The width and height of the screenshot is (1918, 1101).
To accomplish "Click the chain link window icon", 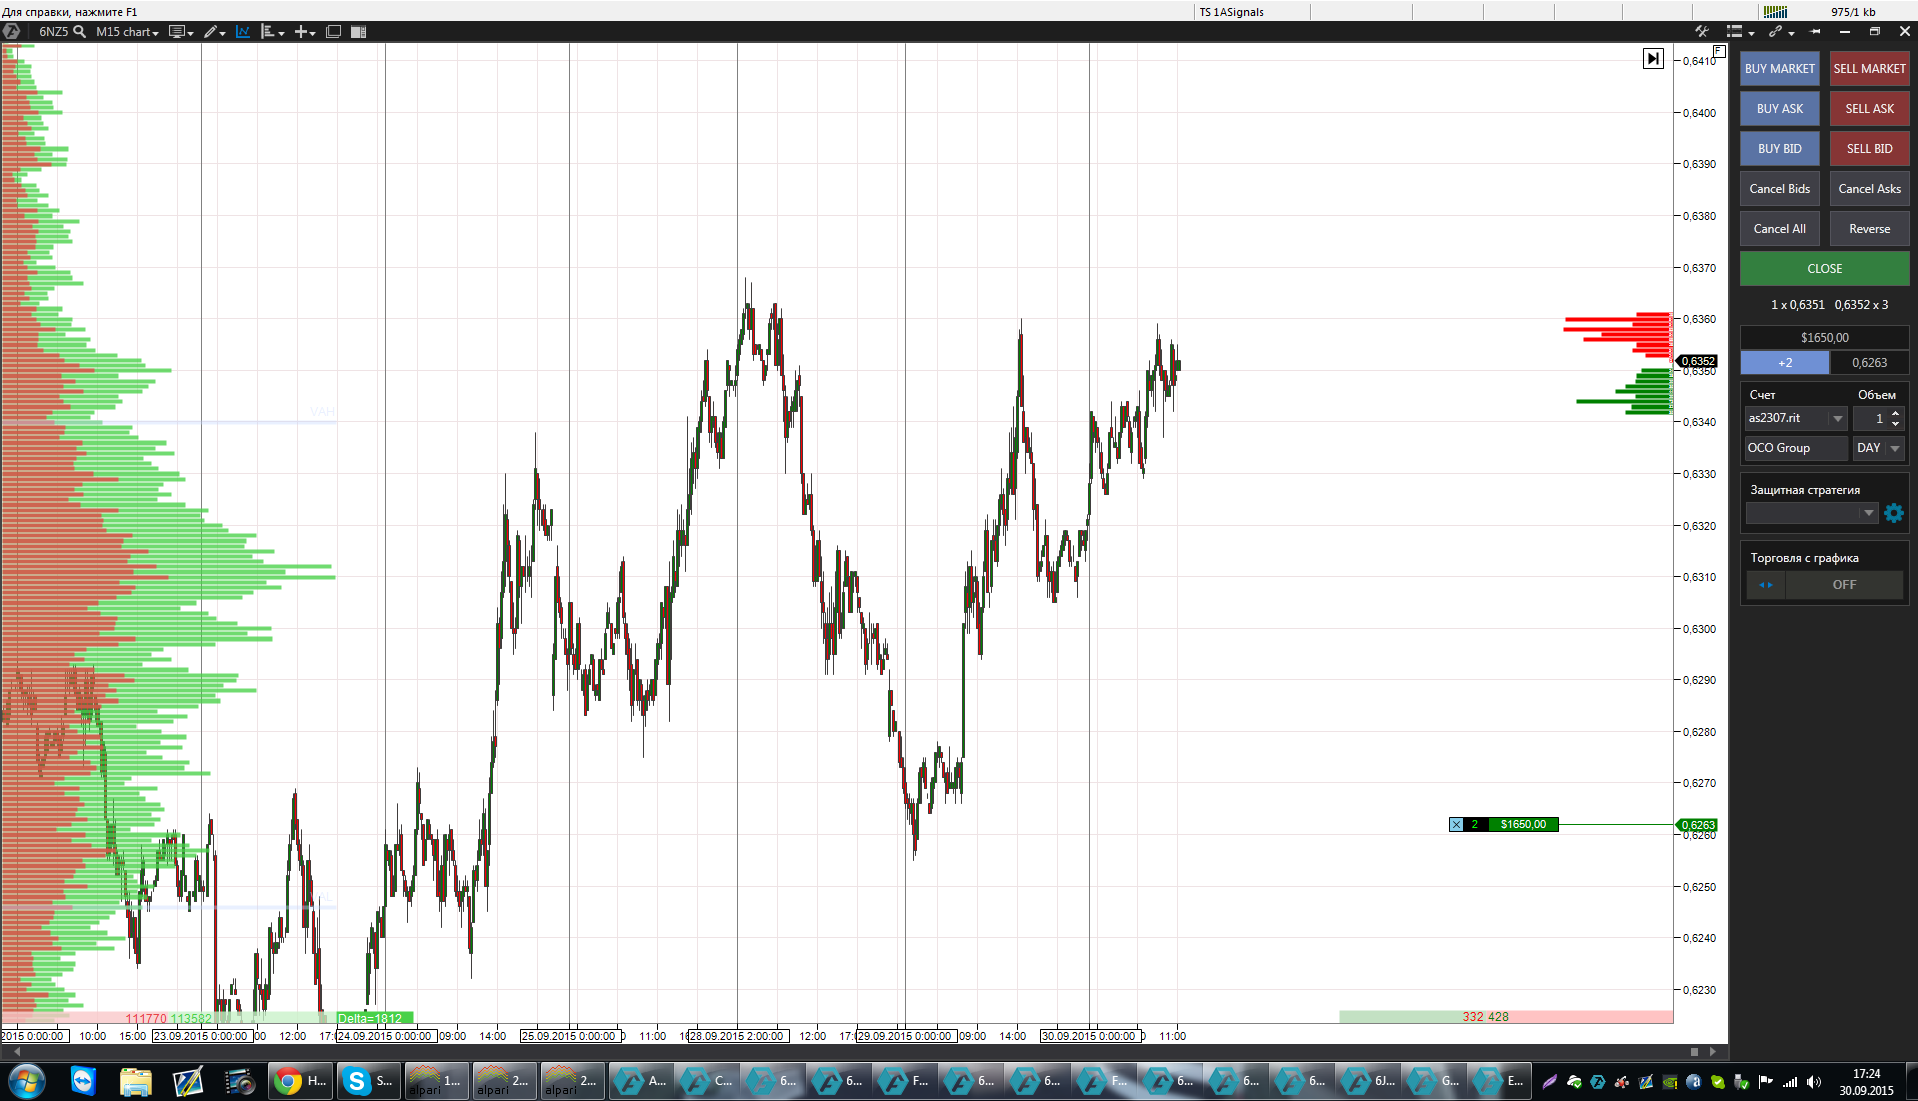I will (x=1776, y=32).
